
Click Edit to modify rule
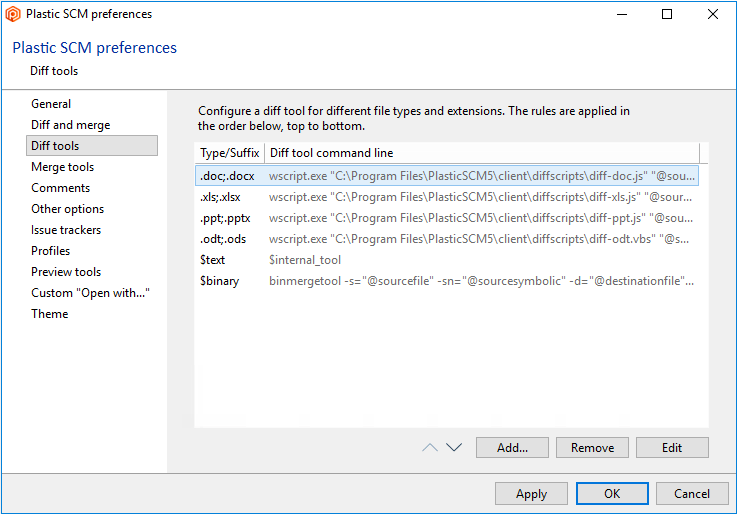pos(672,448)
